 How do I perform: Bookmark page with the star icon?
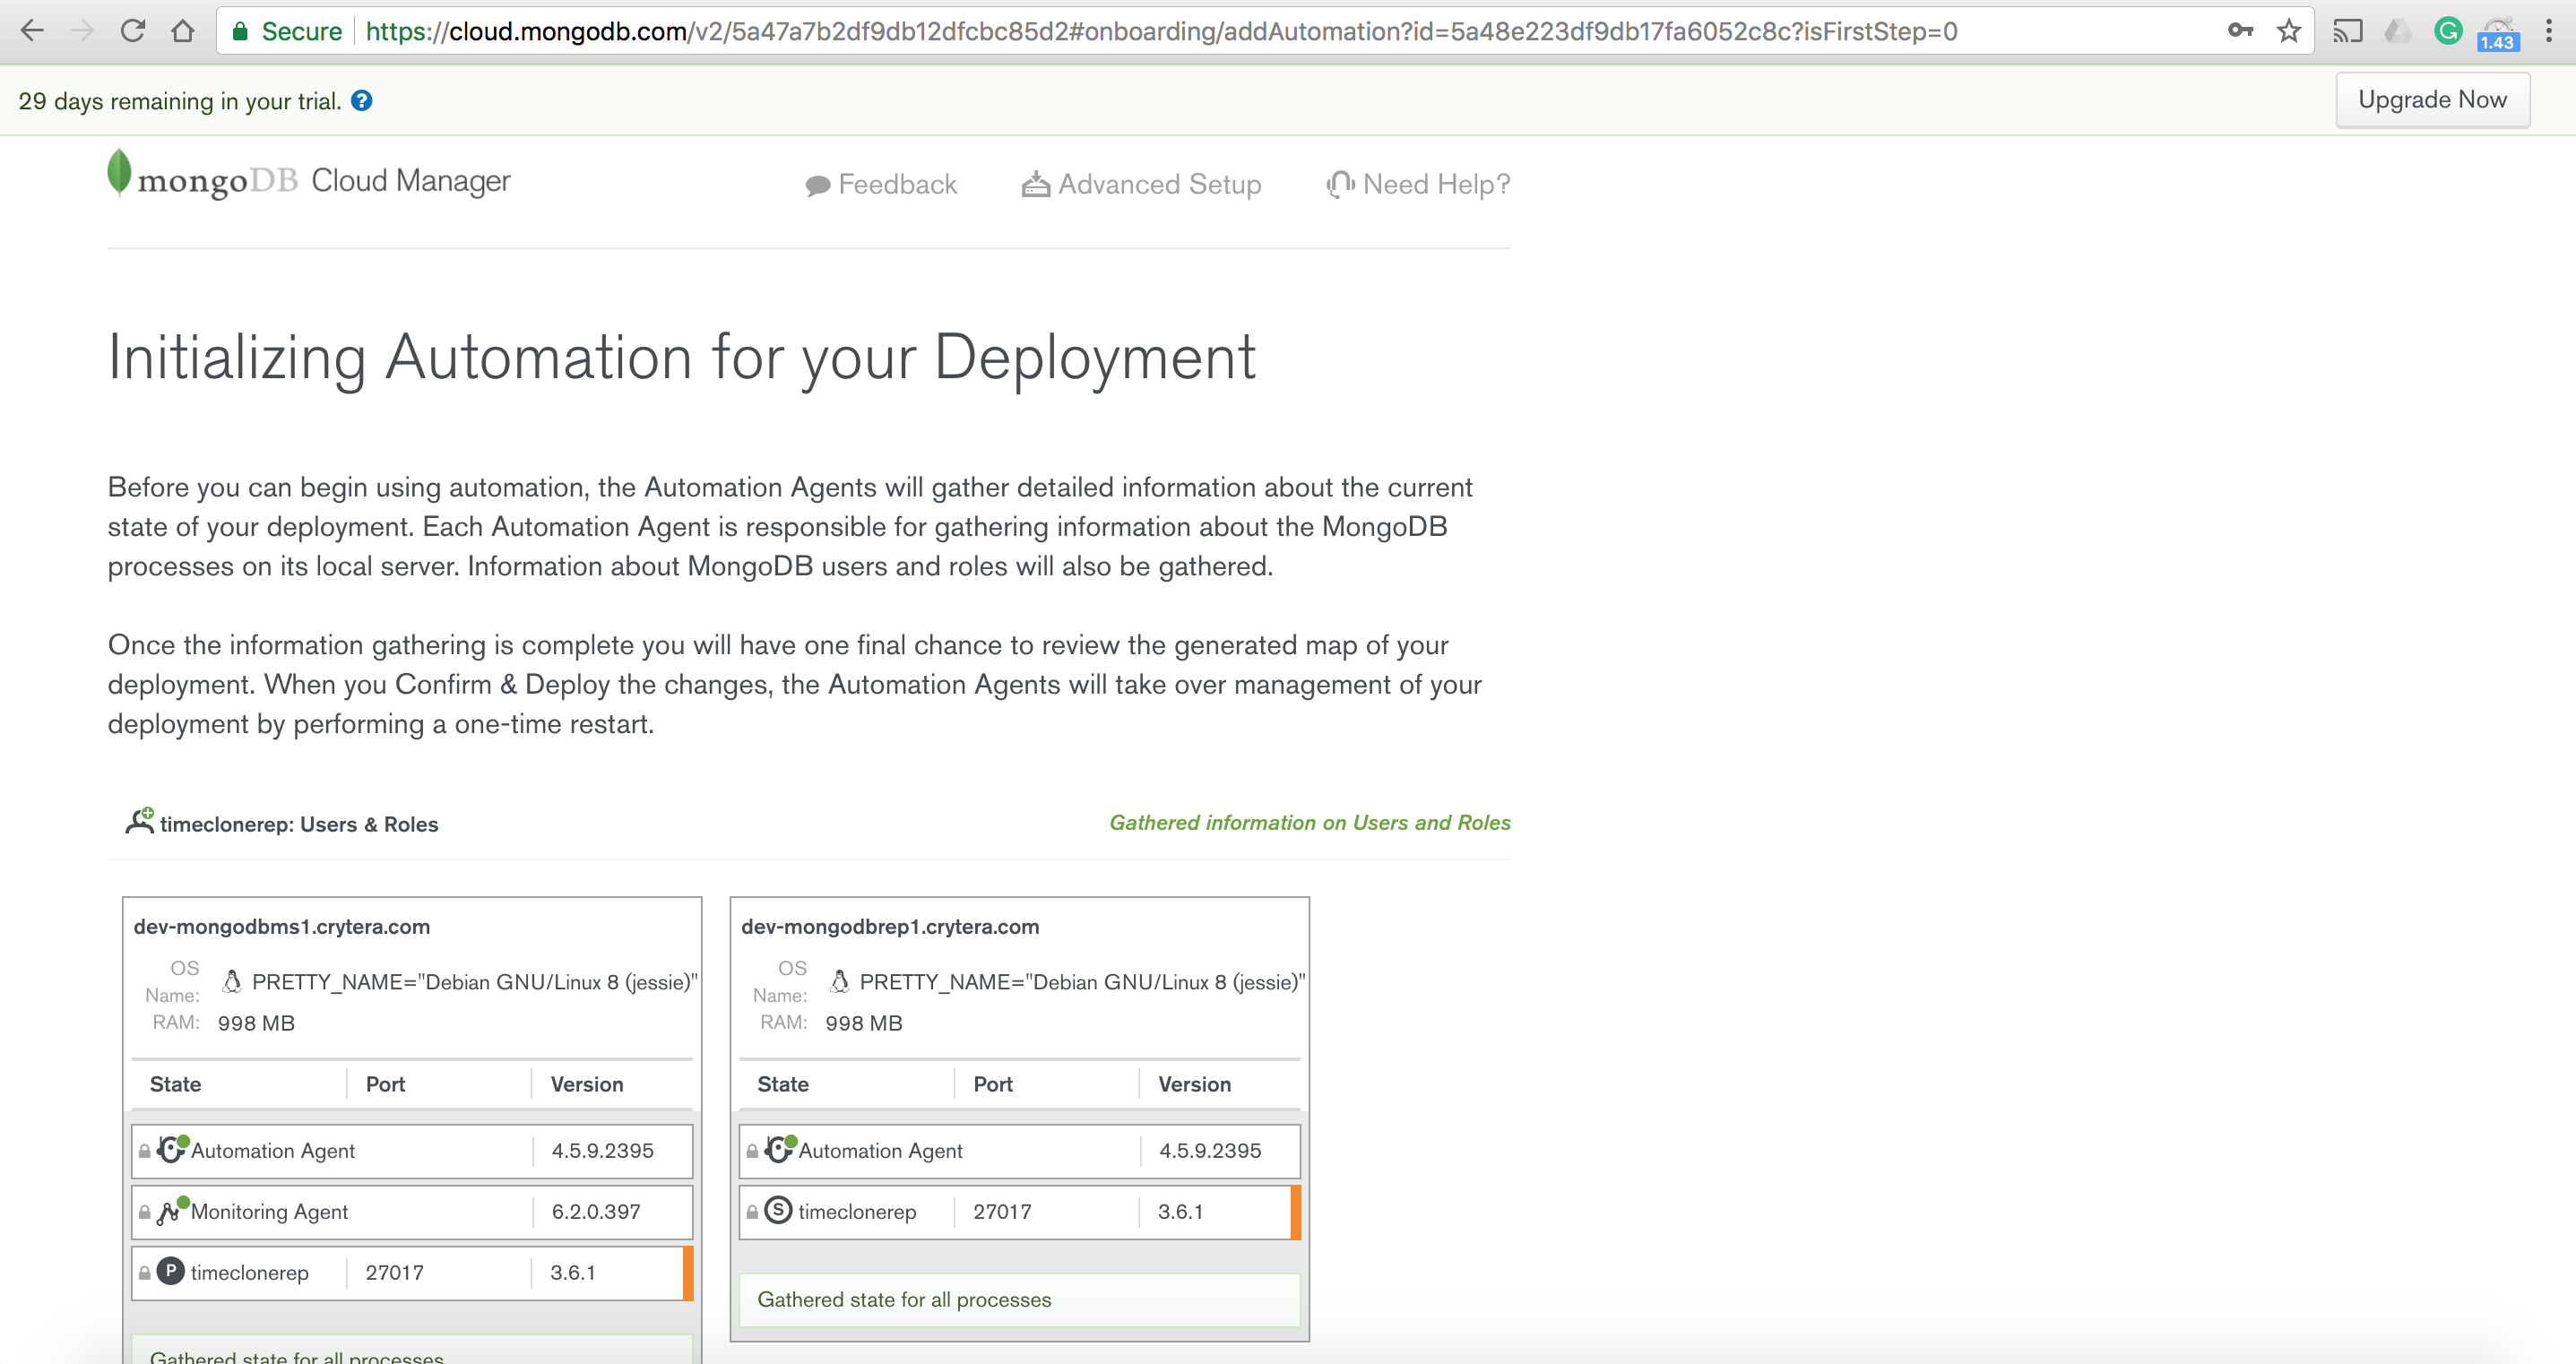(x=2289, y=31)
